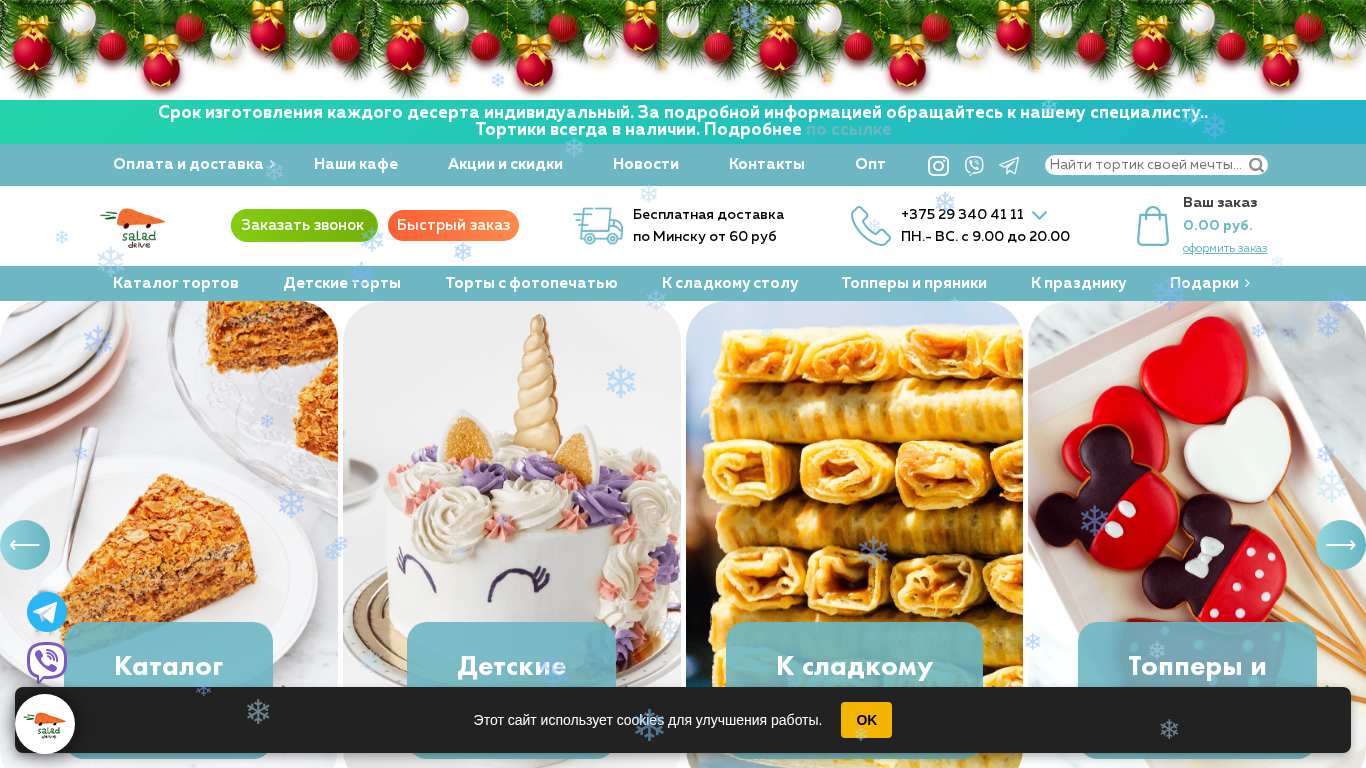Go to previous slide with left arrow
The height and width of the screenshot is (768, 1366).
coord(25,545)
